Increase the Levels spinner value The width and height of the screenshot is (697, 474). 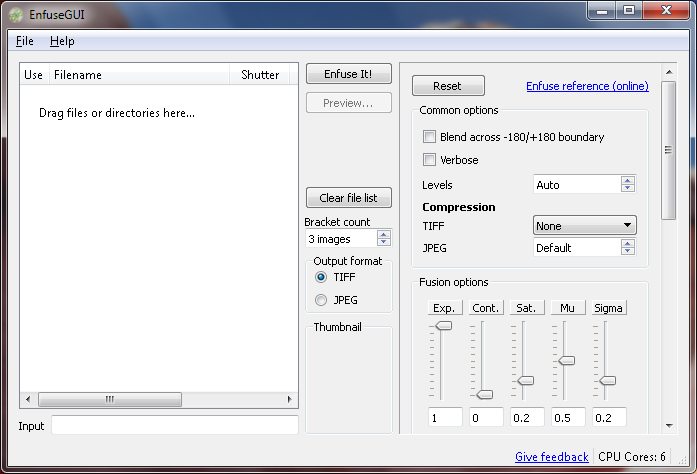tap(628, 180)
